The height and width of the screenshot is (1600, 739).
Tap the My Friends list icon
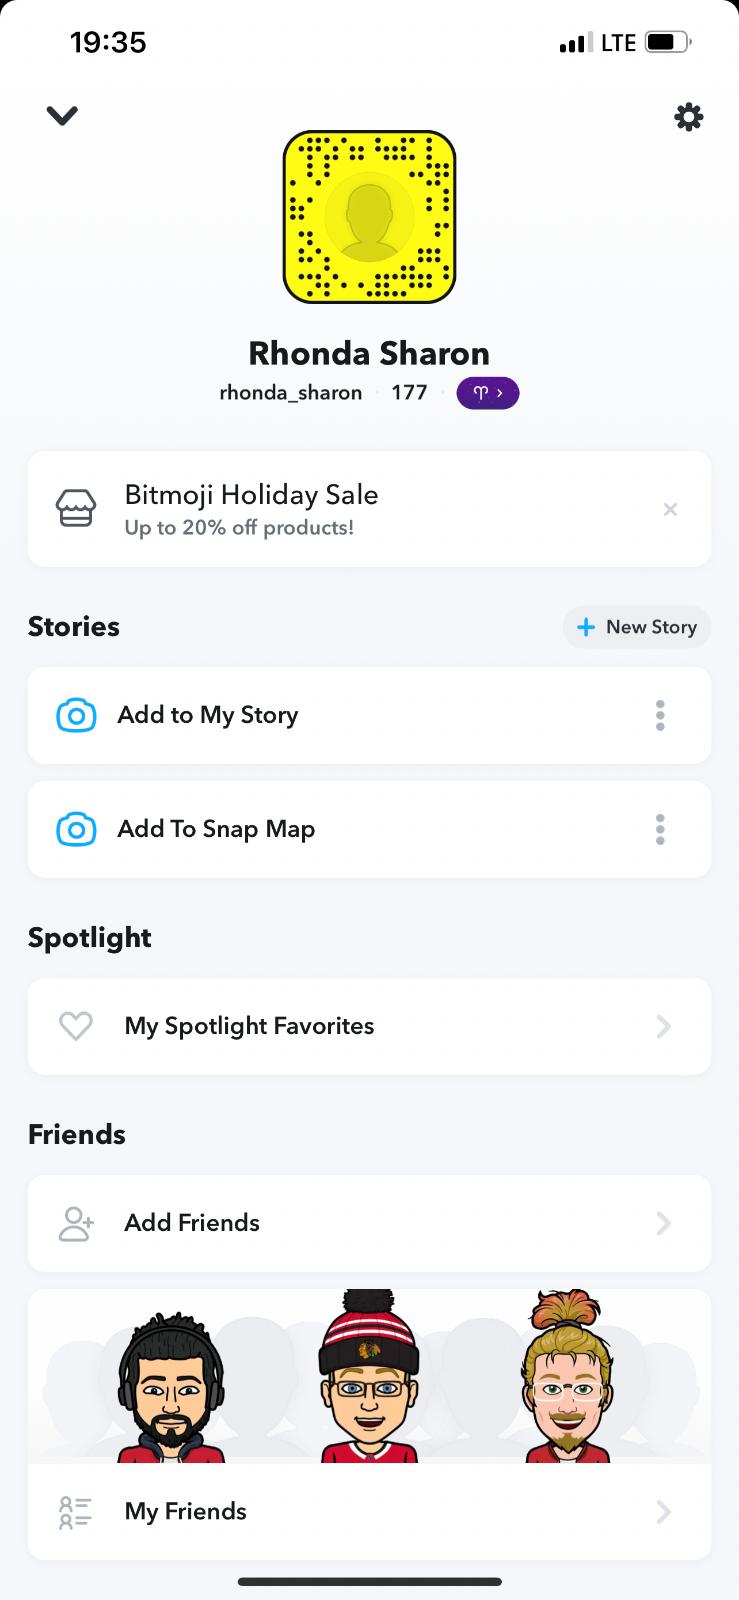click(76, 1512)
